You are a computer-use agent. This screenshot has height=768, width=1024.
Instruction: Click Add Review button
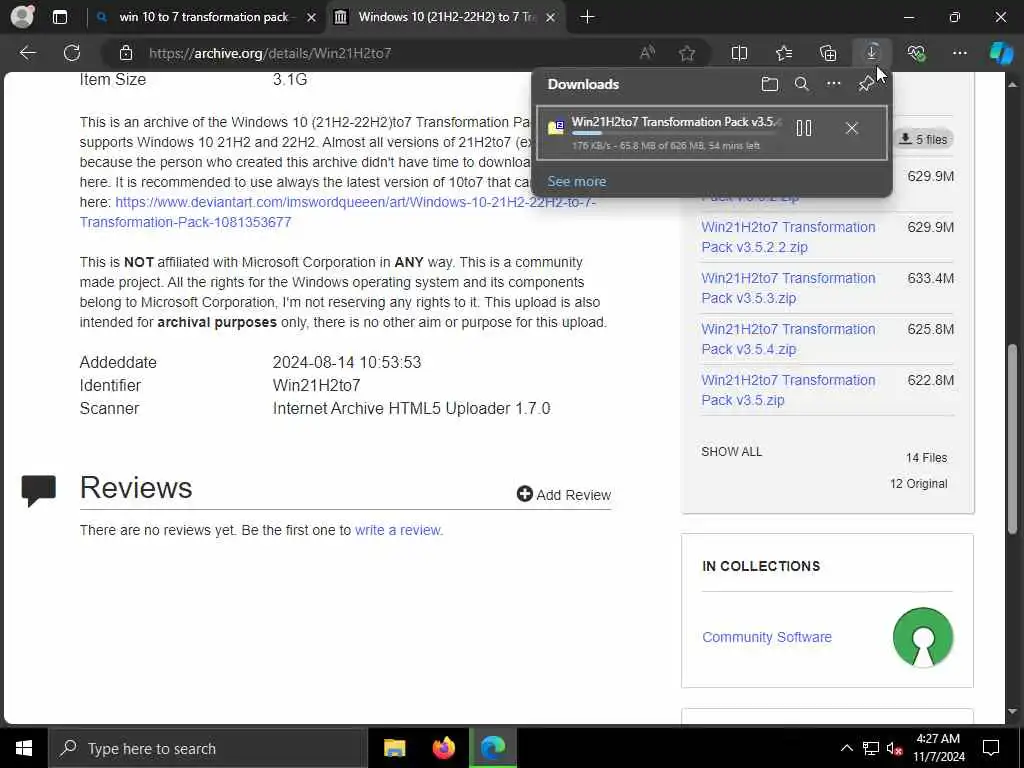coord(564,494)
